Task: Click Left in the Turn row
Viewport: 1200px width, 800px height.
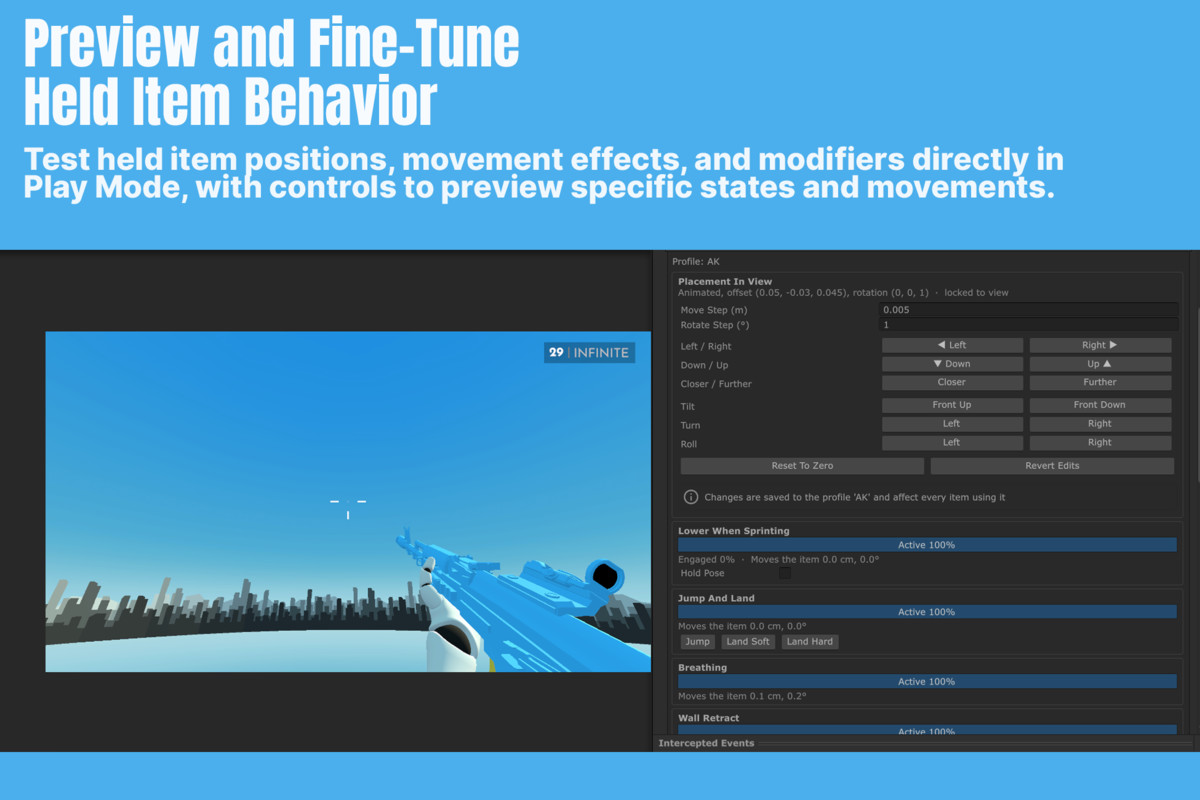Action: click(952, 424)
